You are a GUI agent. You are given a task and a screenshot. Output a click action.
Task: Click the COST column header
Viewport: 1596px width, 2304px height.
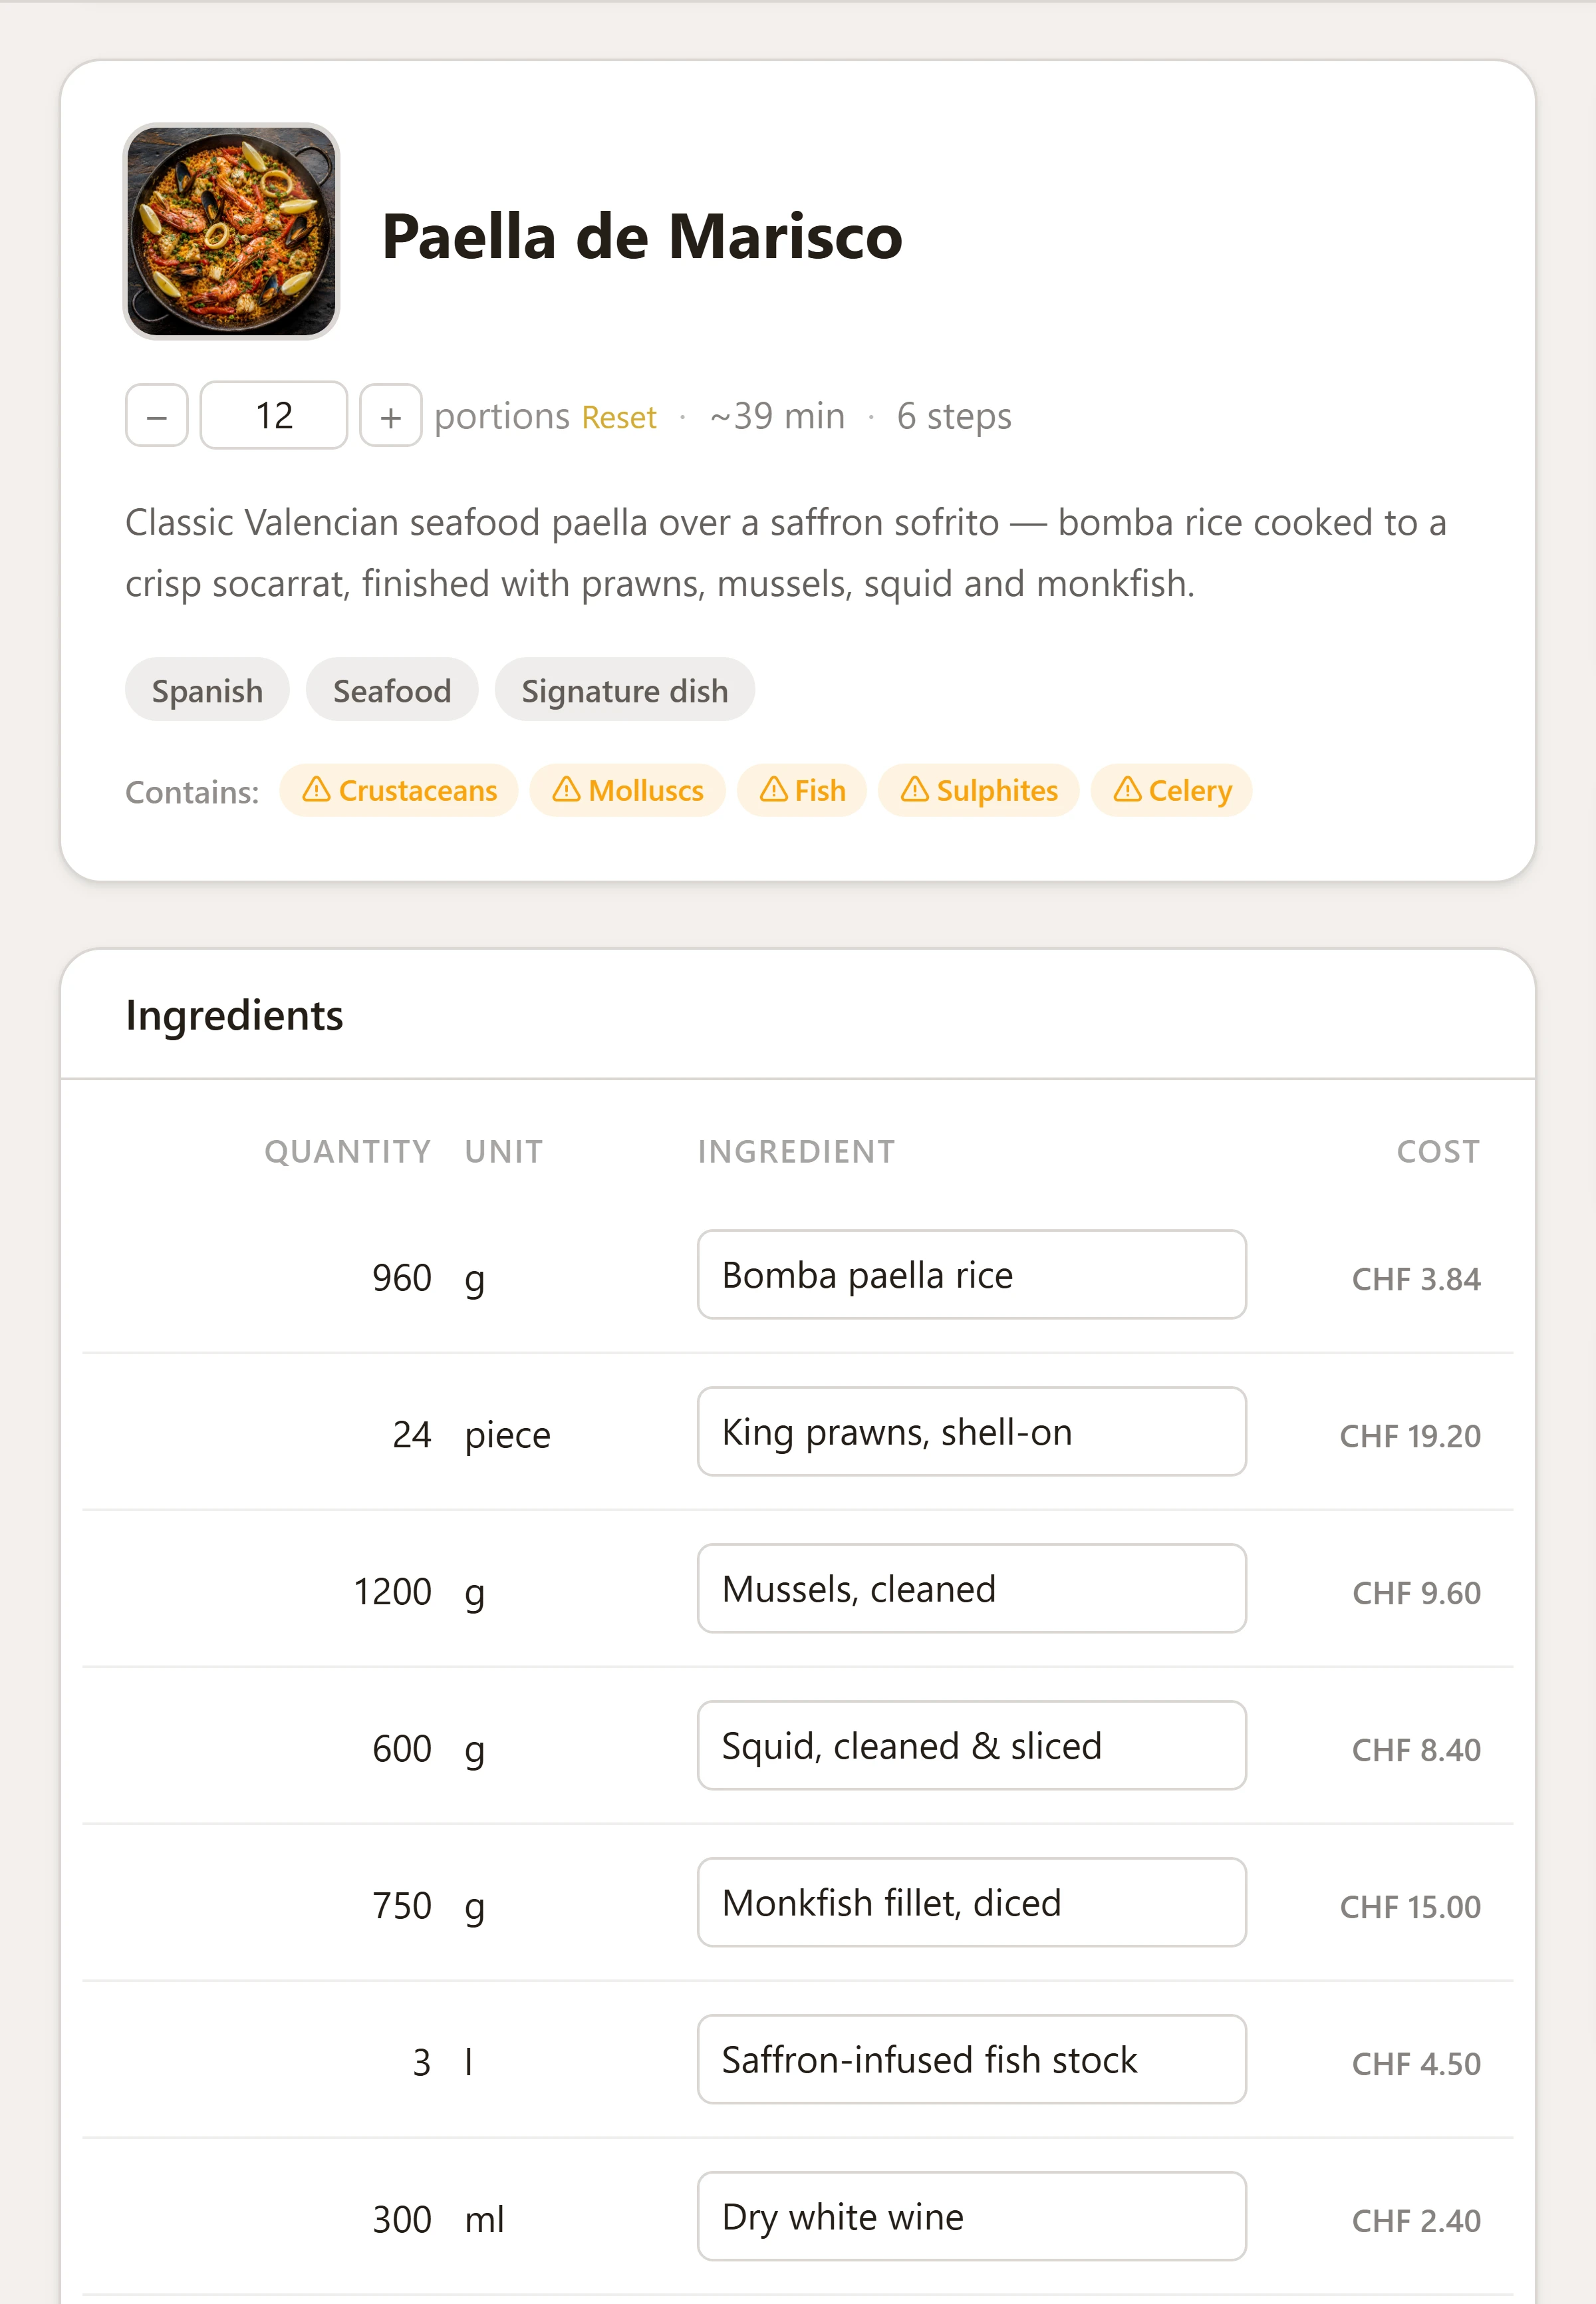pos(1438,1152)
